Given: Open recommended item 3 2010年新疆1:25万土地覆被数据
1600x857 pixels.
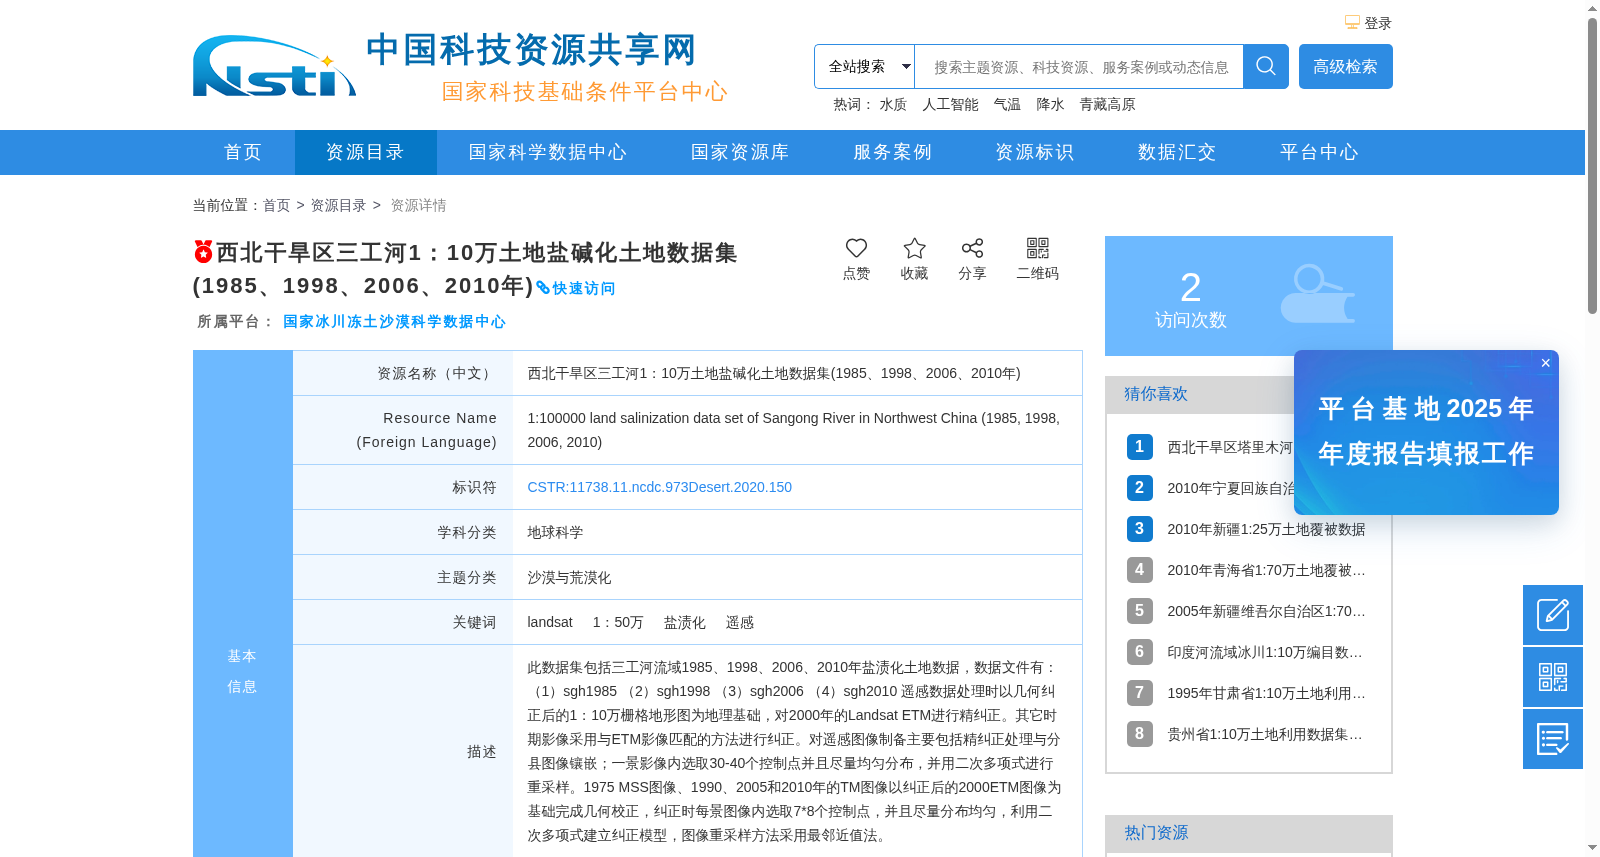Looking at the screenshot, I should [x=1266, y=529].
